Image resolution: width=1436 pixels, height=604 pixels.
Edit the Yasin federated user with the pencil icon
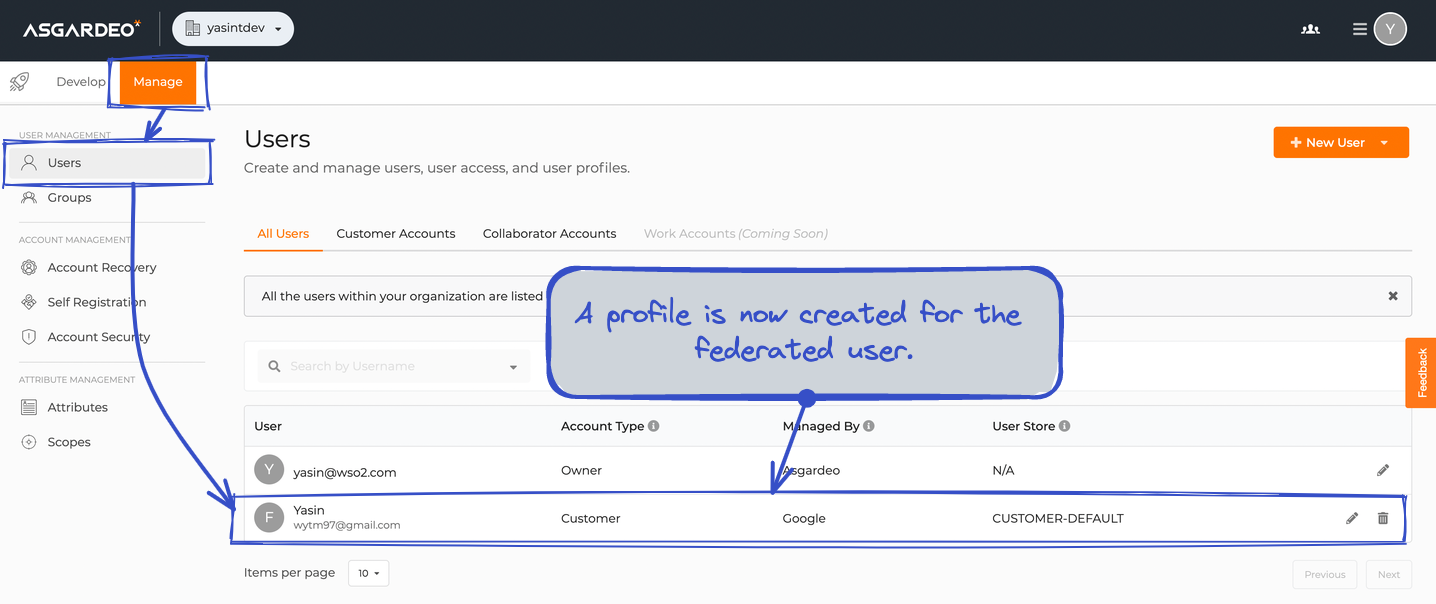(1352, 518)
